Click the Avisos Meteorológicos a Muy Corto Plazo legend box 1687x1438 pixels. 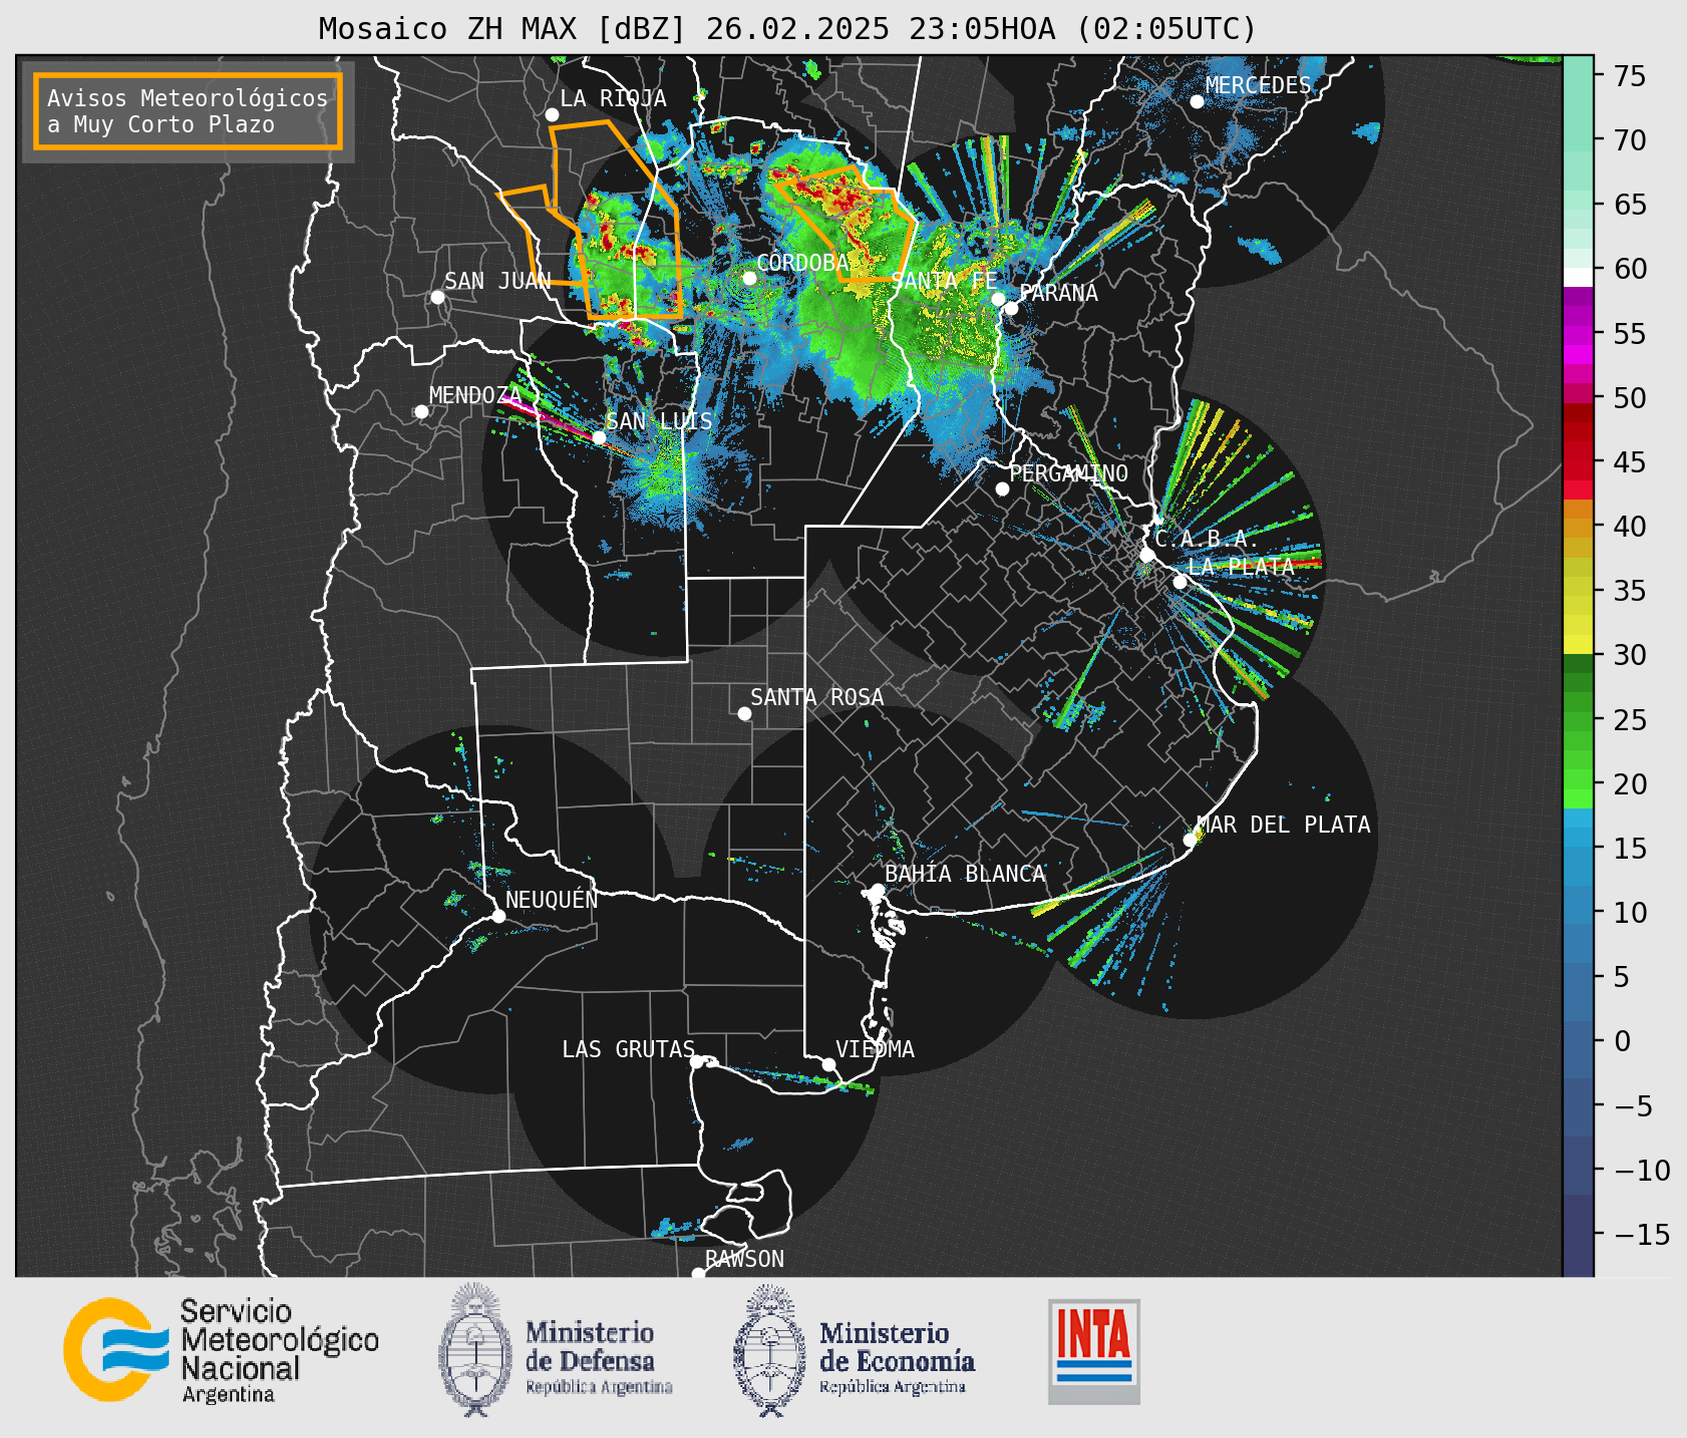tap(188, 111)
